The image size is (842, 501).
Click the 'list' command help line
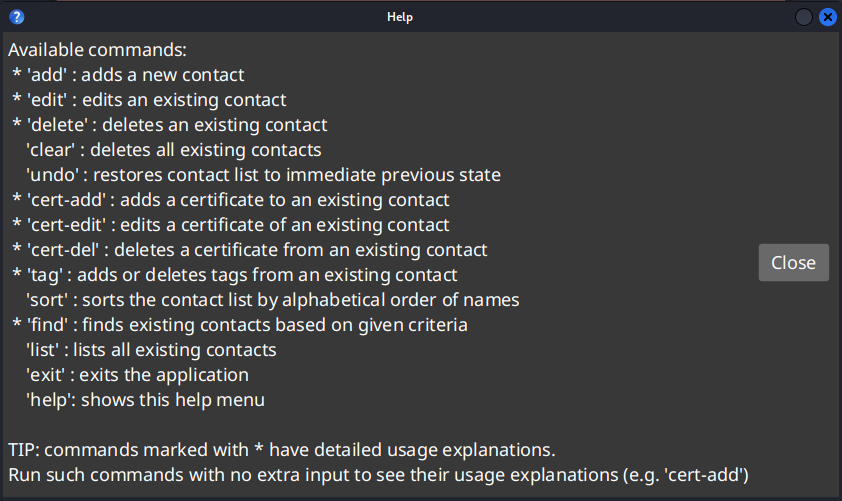point(151,350)
